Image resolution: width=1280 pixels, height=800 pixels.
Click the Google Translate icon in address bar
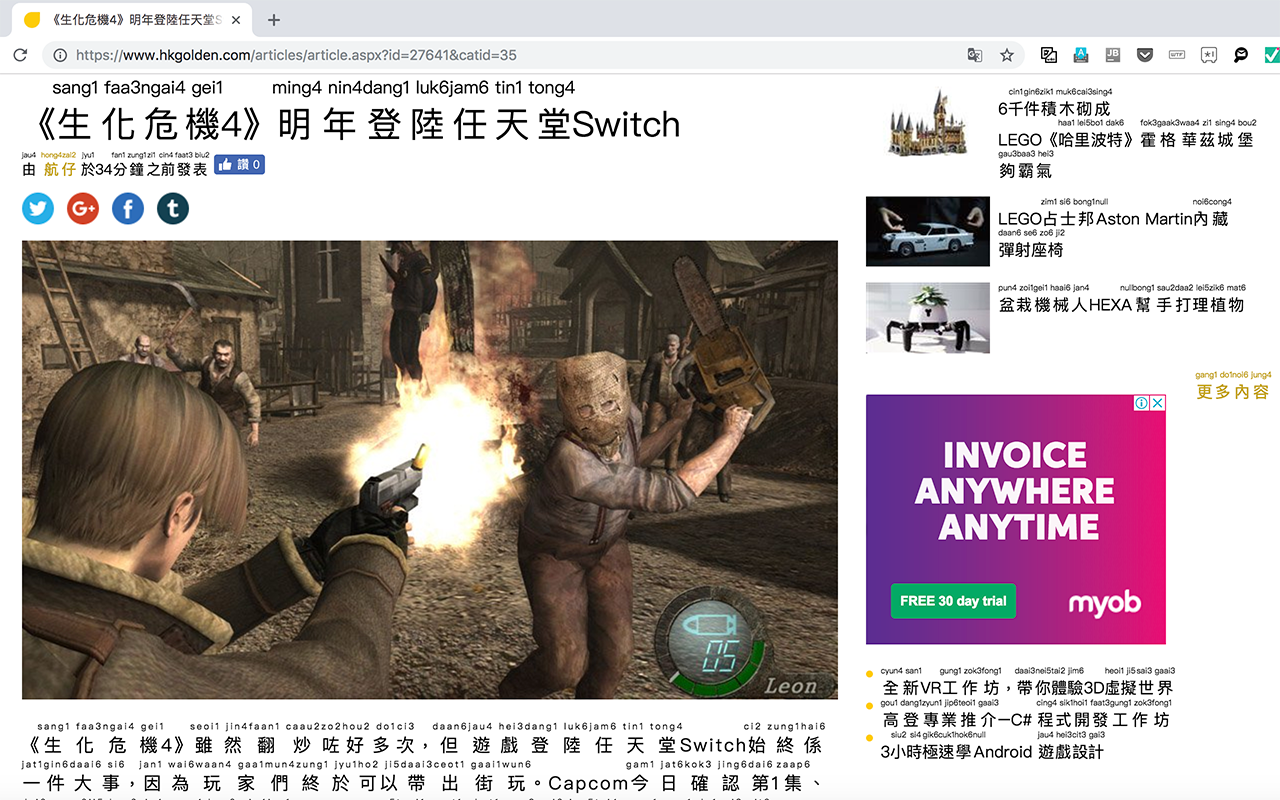coord(975,56)
